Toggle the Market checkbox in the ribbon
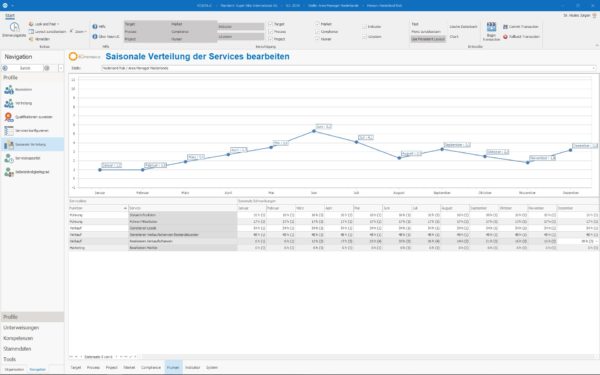The height and width of the screenshot is (375, 600). tap(317, 24)
